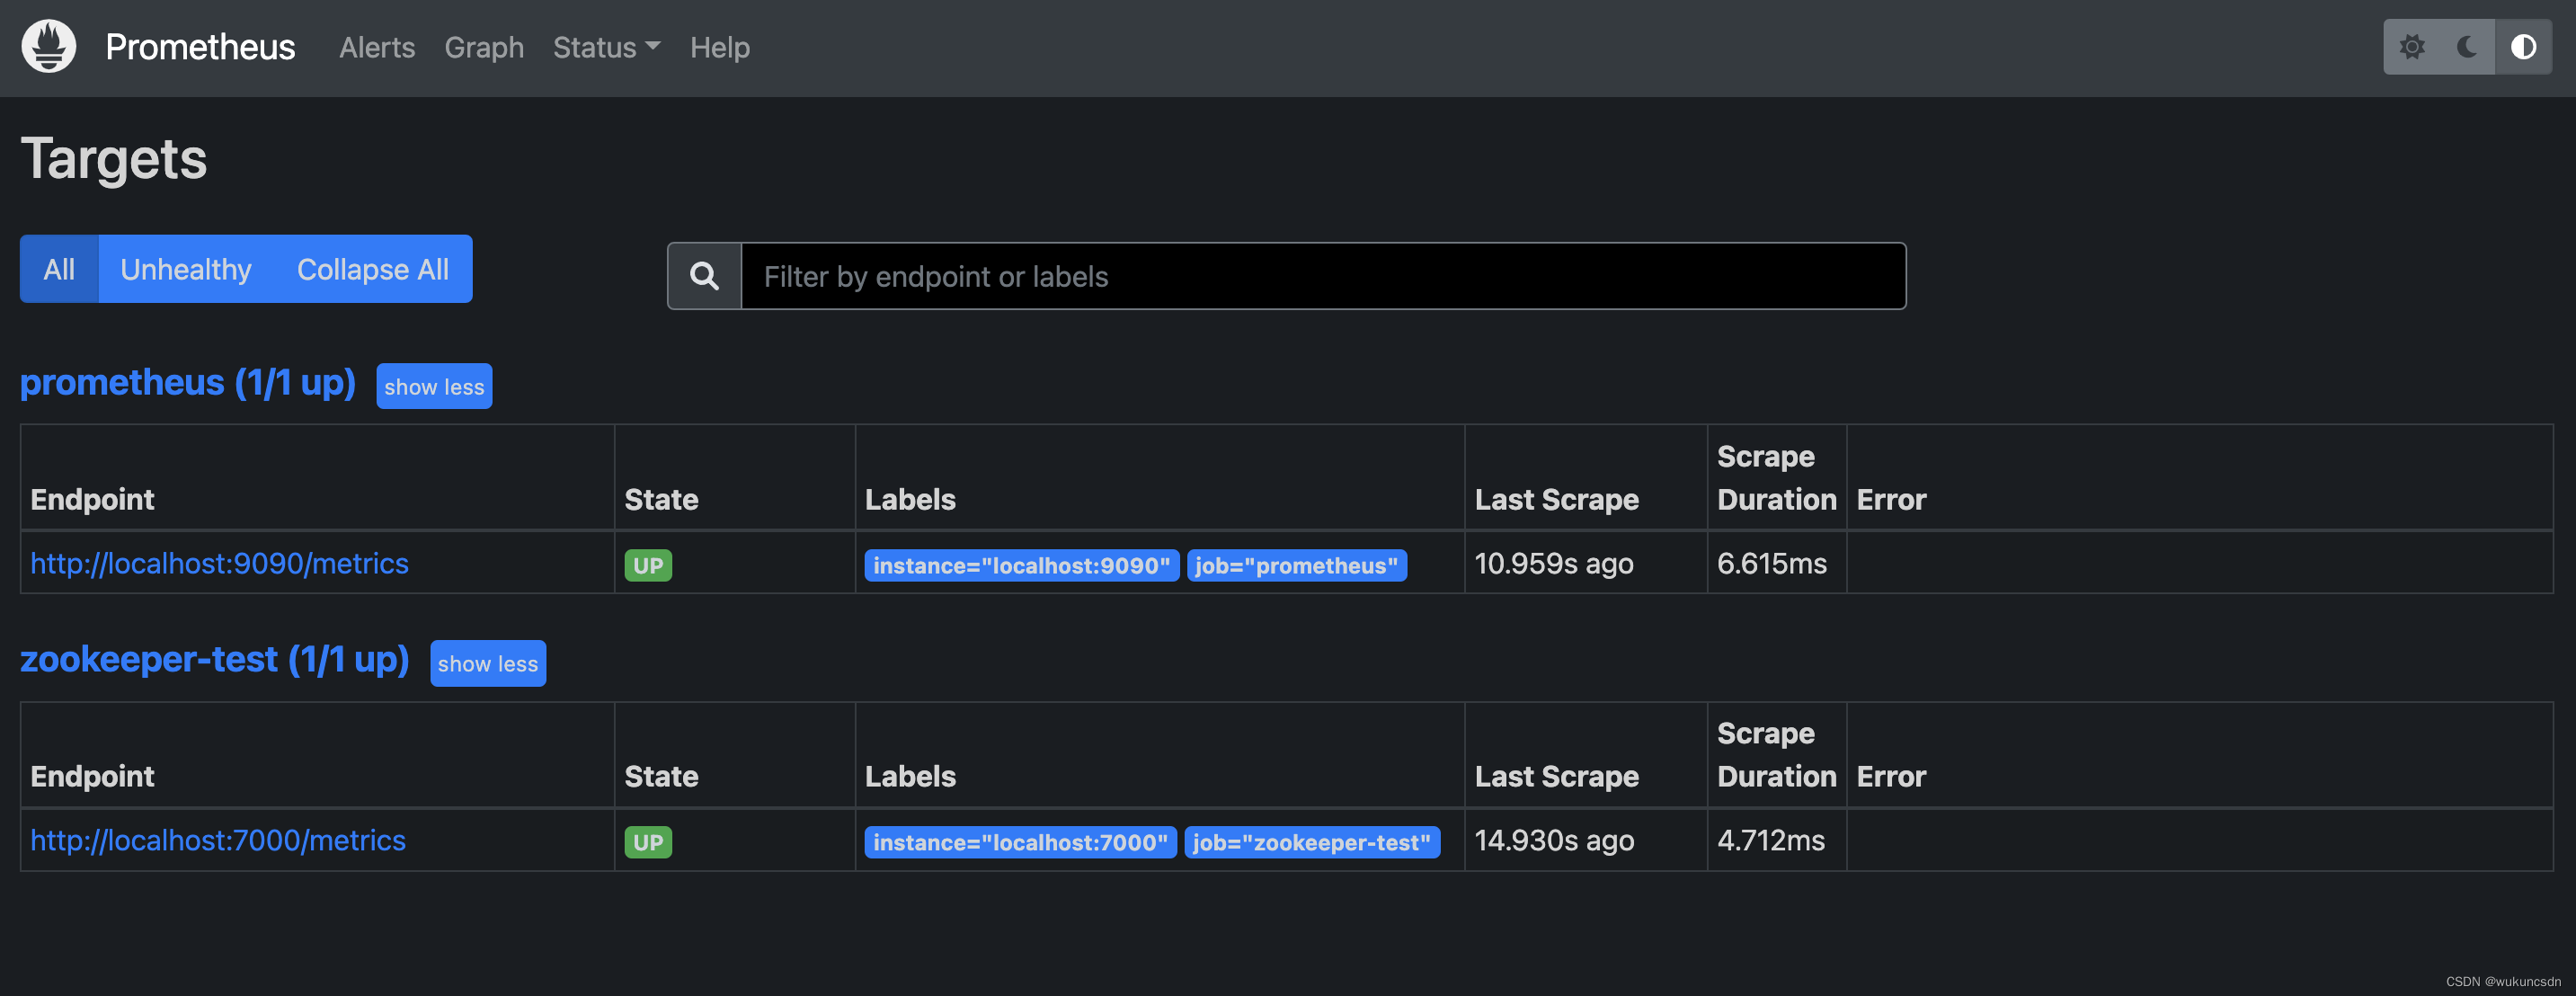This screenshot has height=996, width=2576.
Task: Open the localhost:7000/metrics endpoint link
Action: coord(218,840)
